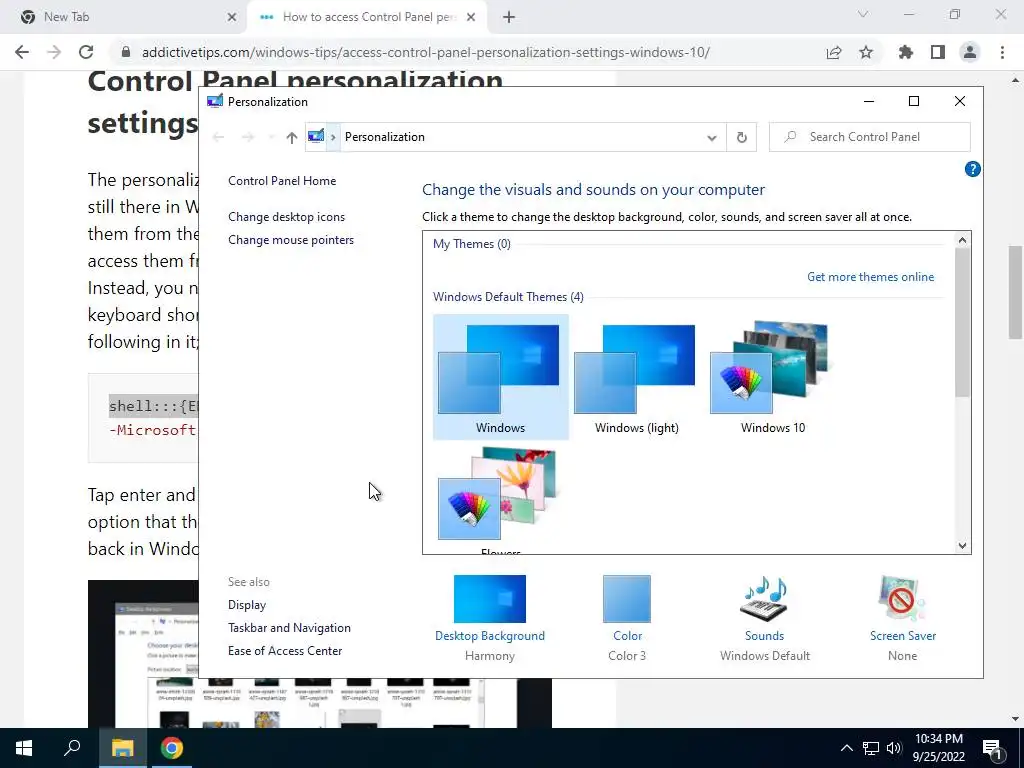1024x768 pixels.
Task: Click the themes list scrollbar thumb
Action: click(962, 323)
